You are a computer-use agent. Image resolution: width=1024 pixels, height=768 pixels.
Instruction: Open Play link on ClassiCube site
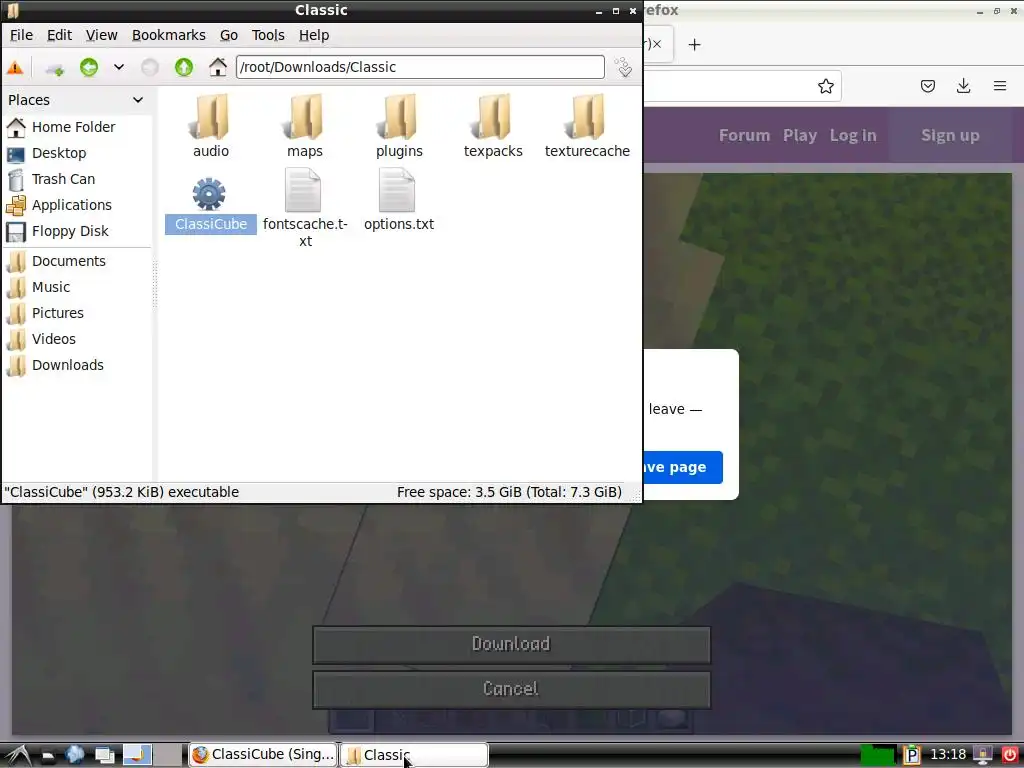point(800,136)
